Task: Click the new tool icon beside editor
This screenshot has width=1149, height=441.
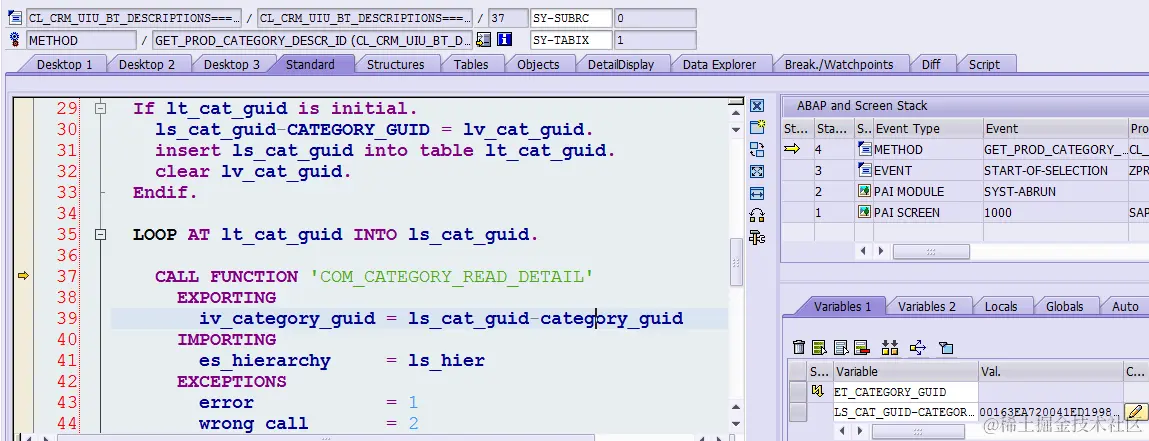Action: pos(757,127)
